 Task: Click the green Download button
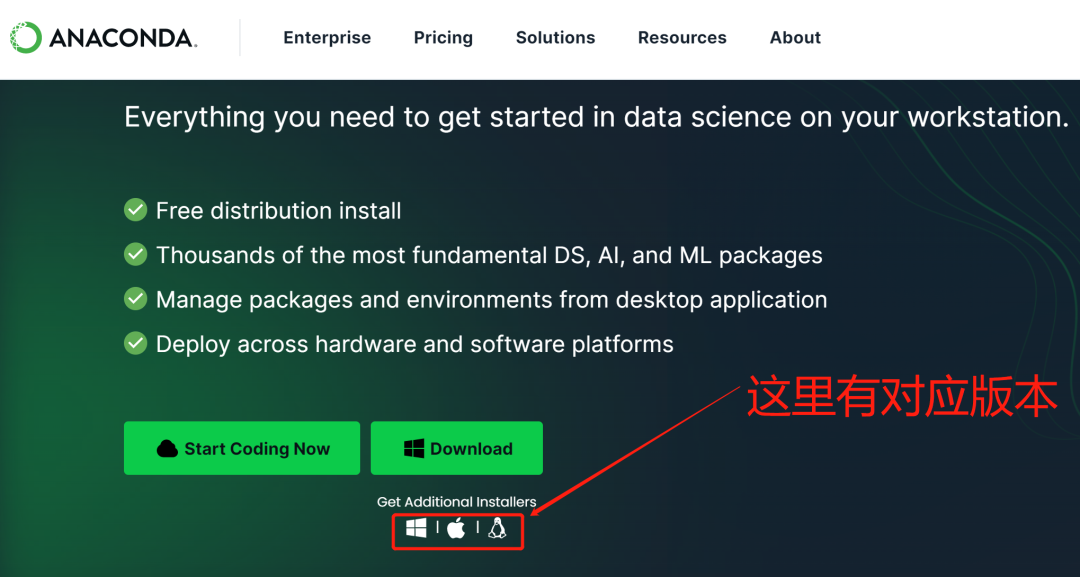[457, 448]
